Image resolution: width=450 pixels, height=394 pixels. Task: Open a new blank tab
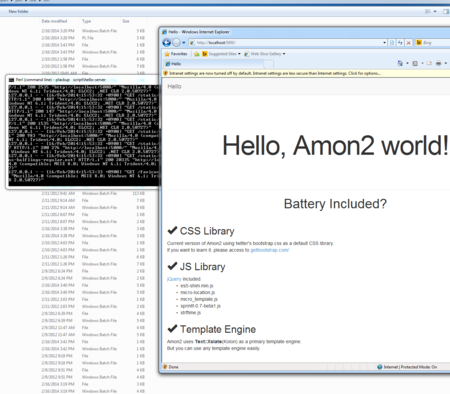269,64
